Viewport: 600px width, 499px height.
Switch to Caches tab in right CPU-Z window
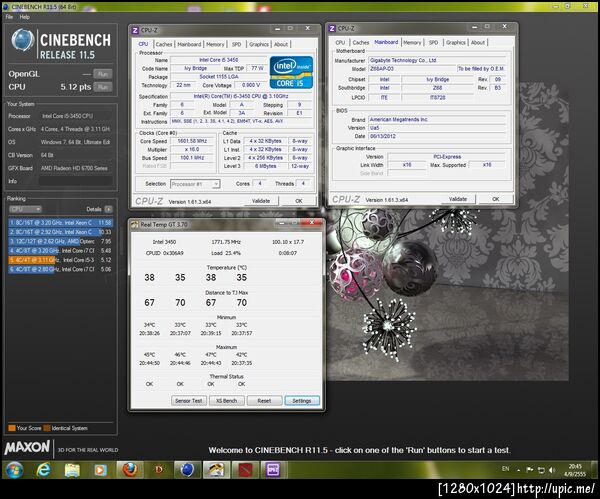360,42
